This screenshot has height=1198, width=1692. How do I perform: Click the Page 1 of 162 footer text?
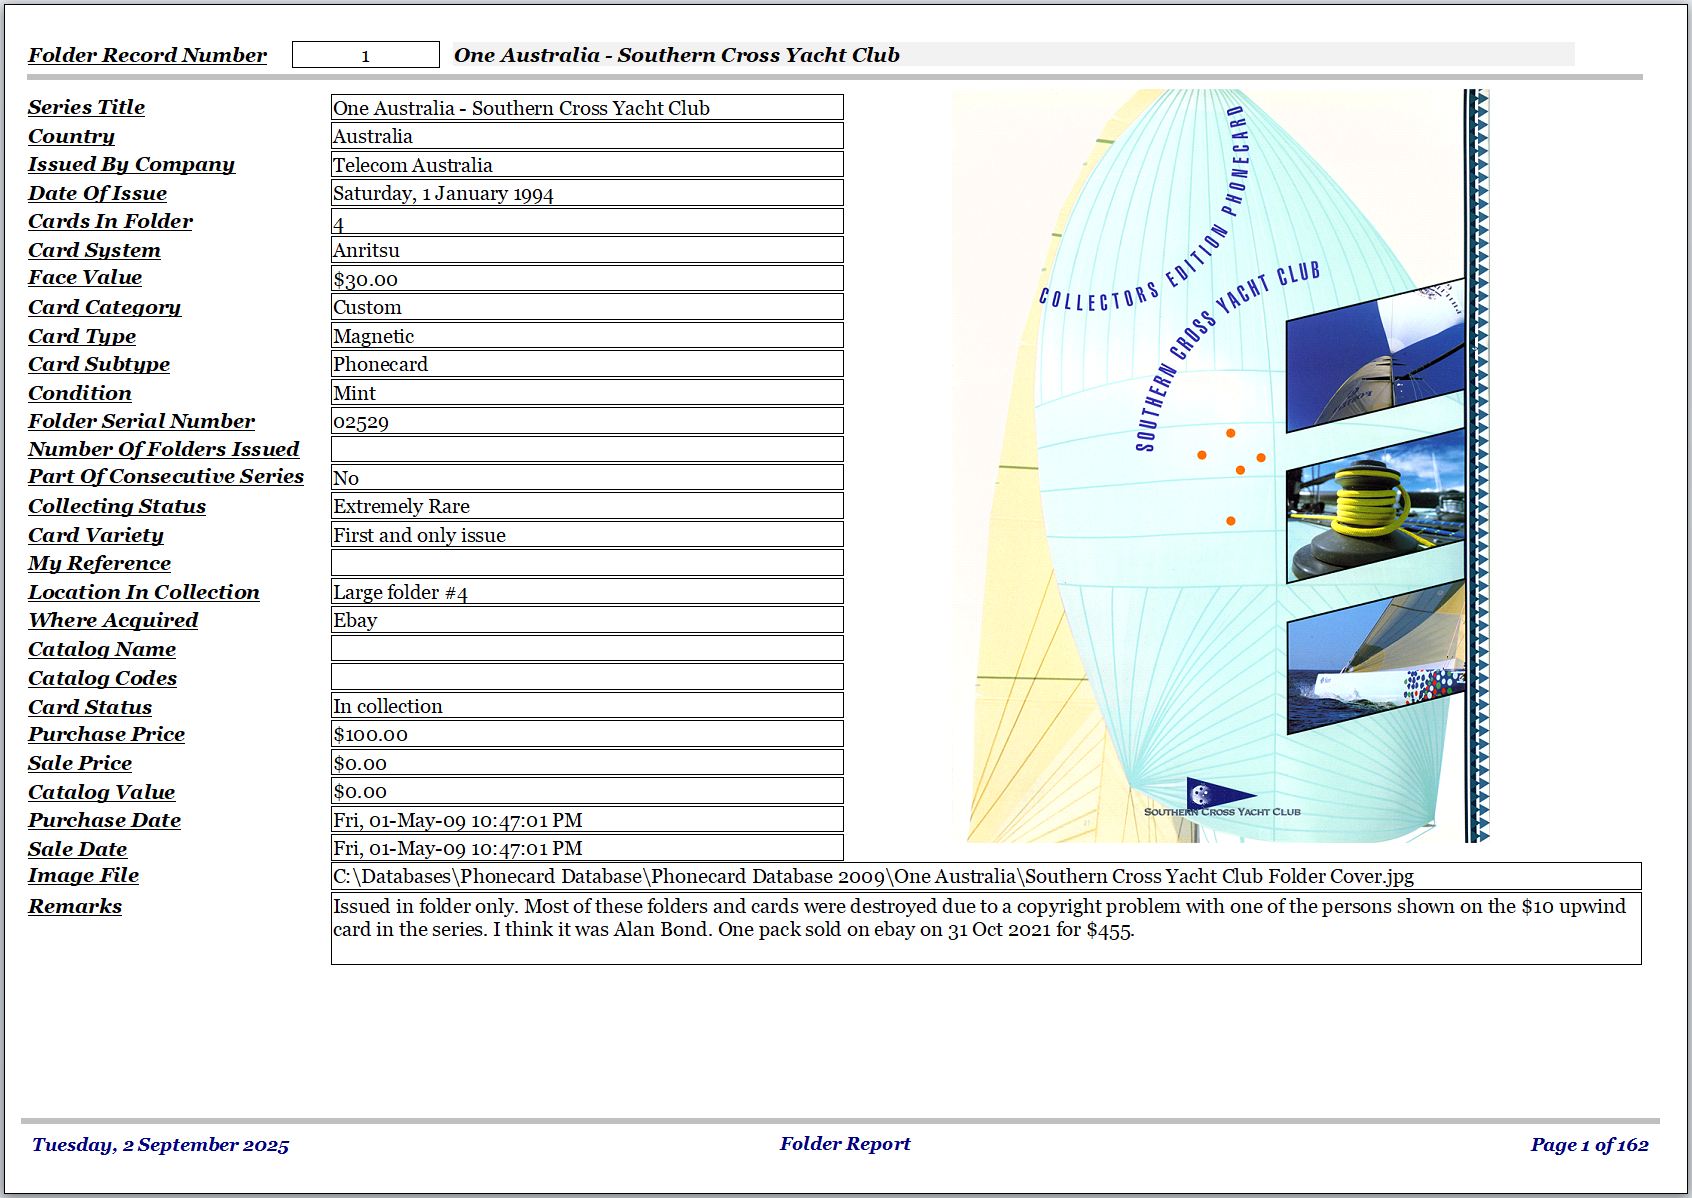[x=1589, y=1145]
